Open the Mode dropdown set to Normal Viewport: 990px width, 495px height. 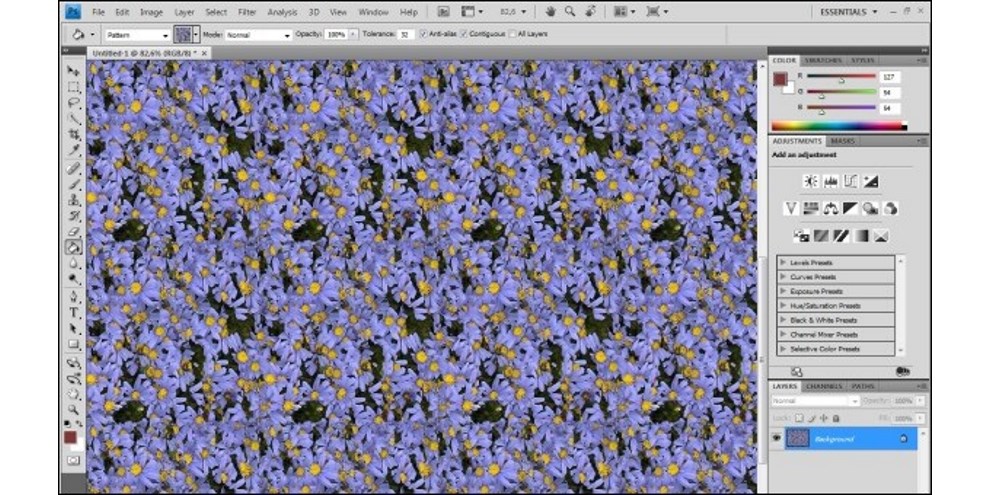258,35
